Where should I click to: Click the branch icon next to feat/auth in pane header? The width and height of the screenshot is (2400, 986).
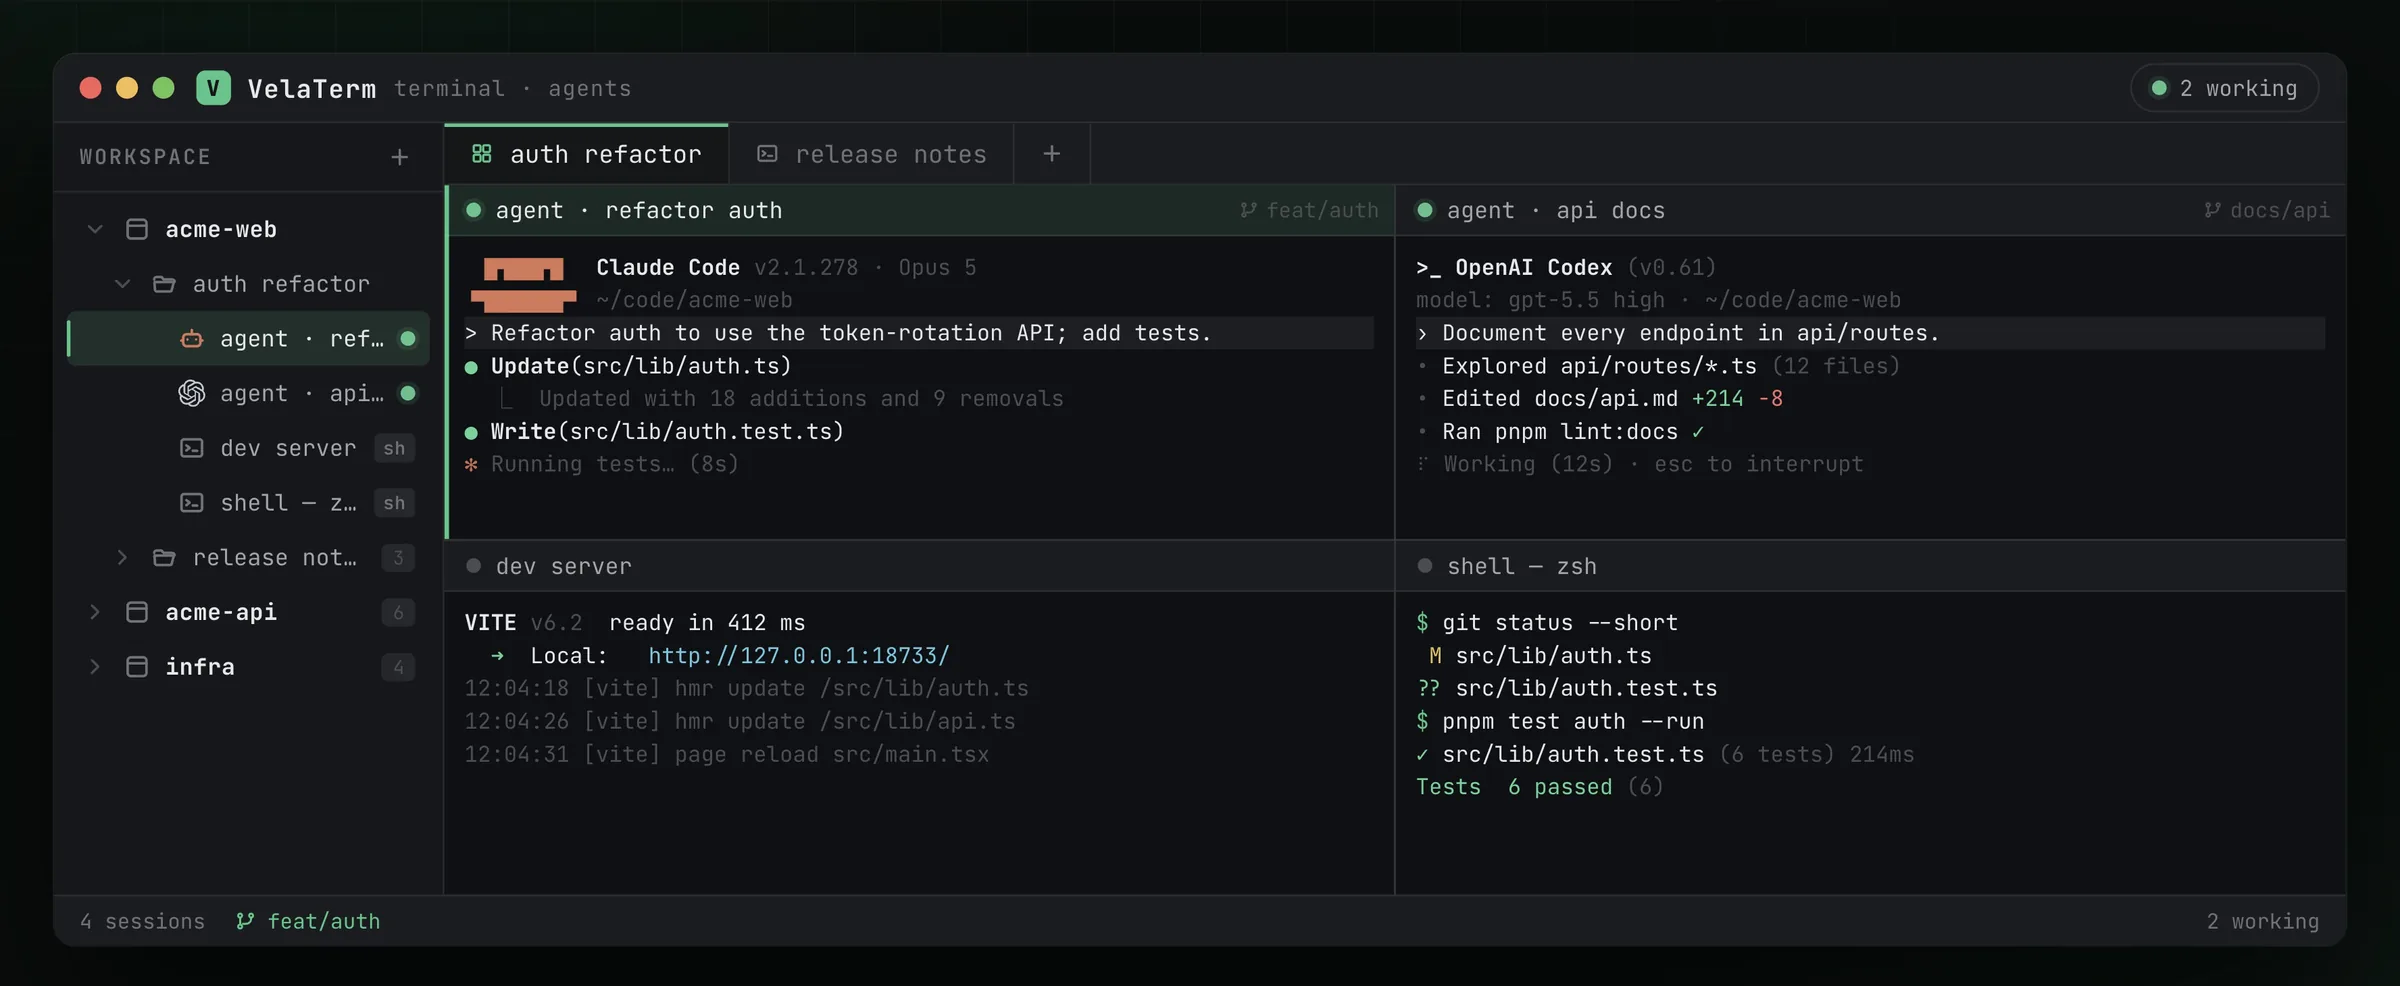click(x=1248, y=210)
